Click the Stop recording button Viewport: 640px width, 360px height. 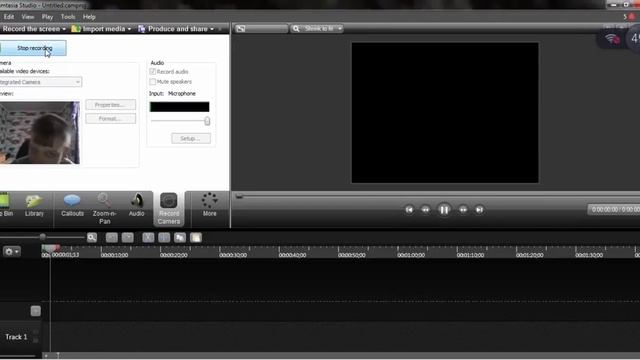click(33, 48)
